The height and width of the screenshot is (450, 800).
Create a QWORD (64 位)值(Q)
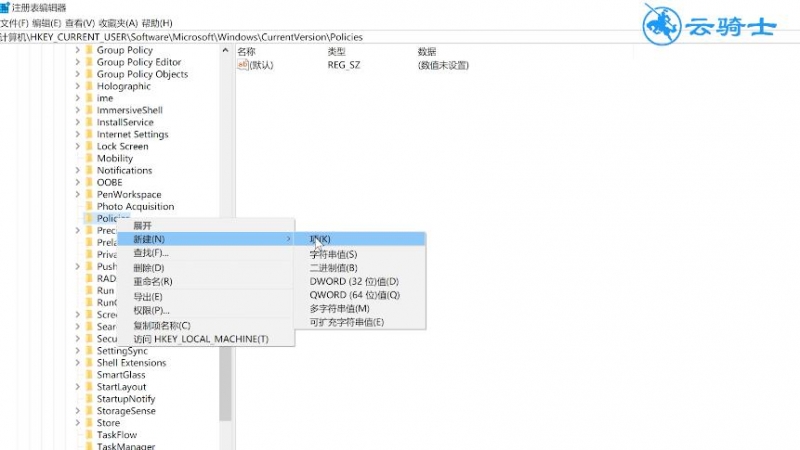[x=360, y=295]
